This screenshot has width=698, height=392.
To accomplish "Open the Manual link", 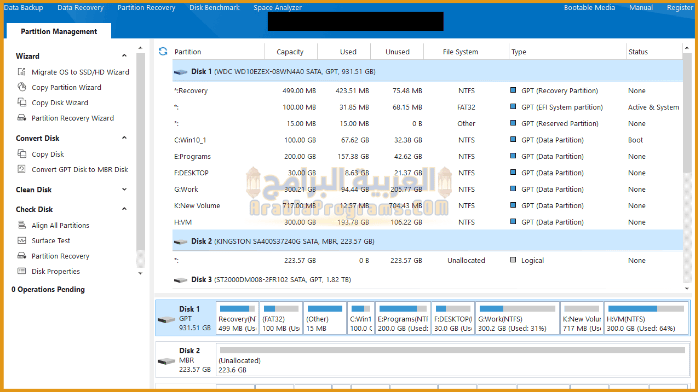I will [641, 8].
